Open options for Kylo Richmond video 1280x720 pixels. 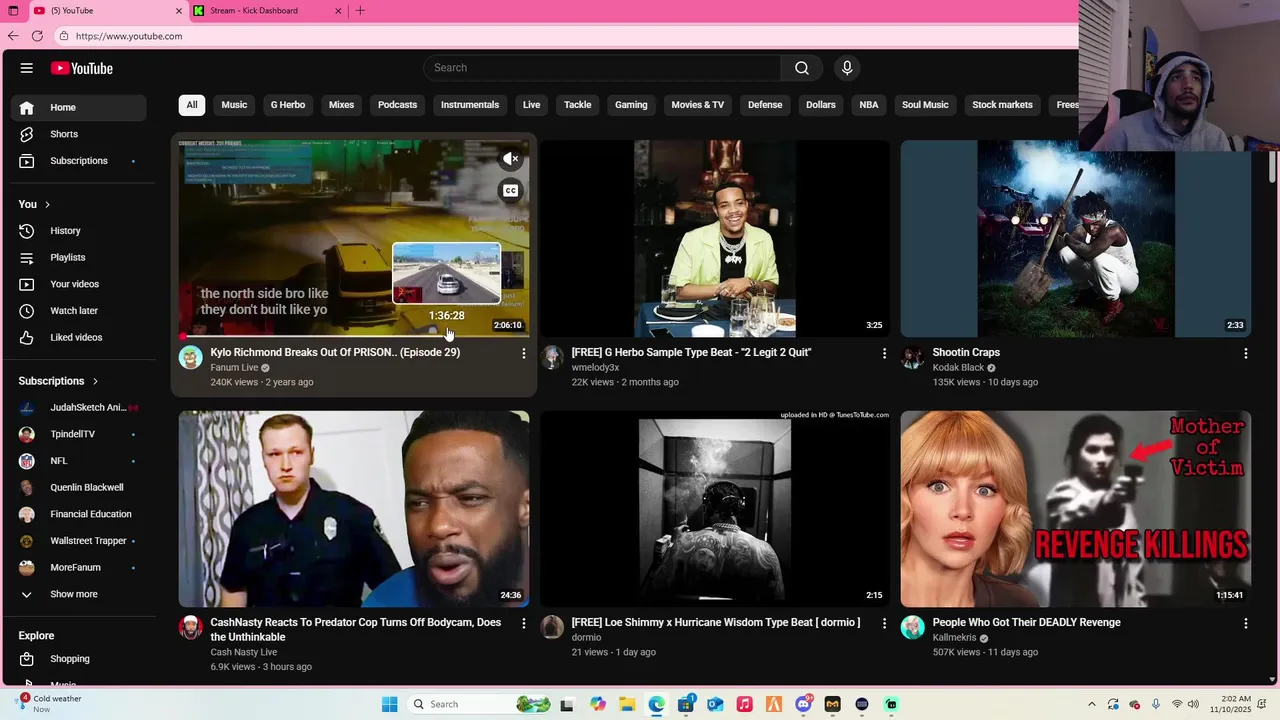[523, 353]
